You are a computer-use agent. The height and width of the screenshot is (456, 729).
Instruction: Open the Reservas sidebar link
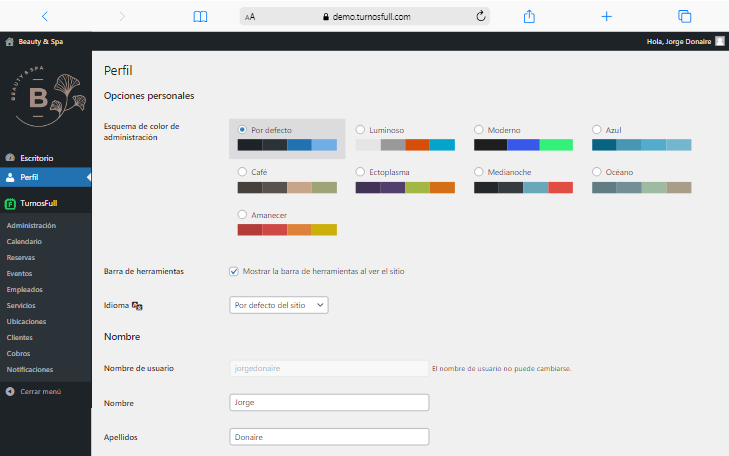click(x=21, y=258)
